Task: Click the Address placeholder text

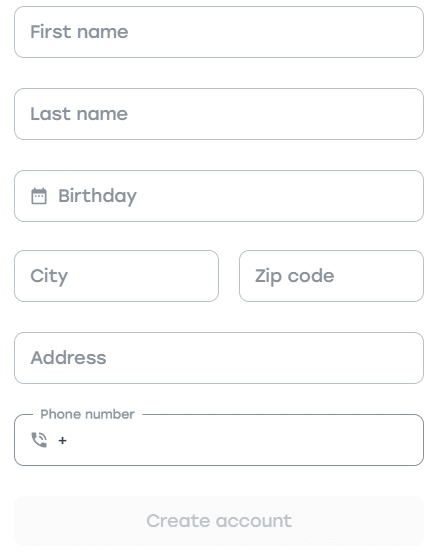Action: tap(68, 358)
